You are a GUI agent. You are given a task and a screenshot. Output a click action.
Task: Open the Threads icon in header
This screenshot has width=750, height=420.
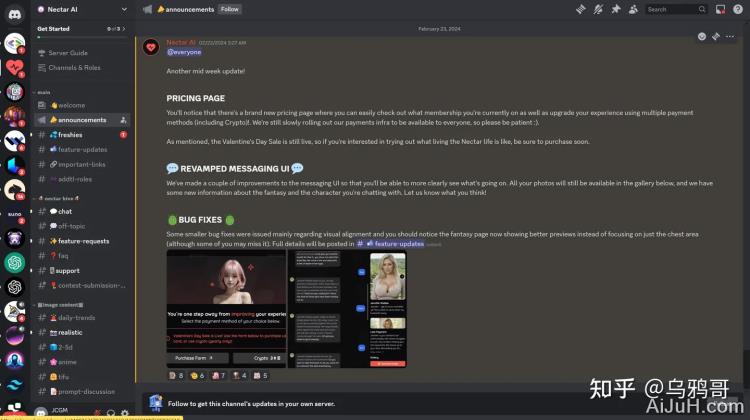point(581,9)
